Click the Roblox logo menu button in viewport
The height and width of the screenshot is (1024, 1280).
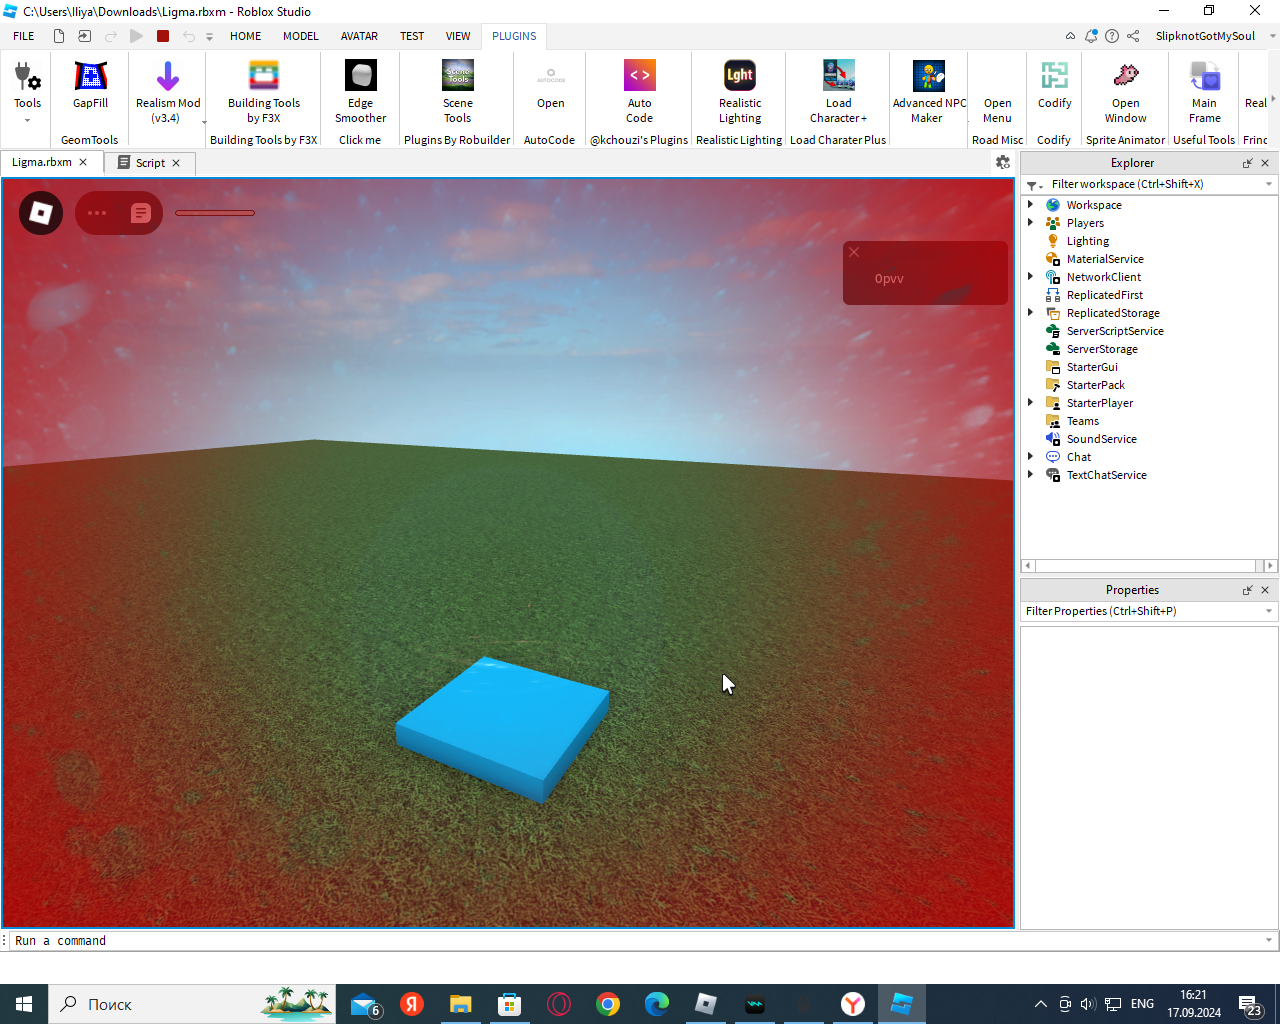pos(41,213)
